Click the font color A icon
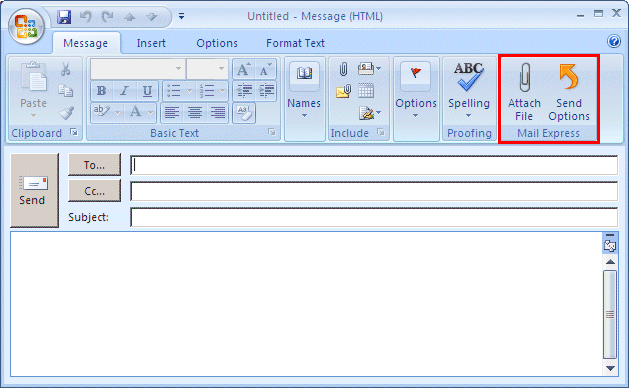Screen dimensions: 629x388 pyautogui.click(x=135, y=112)
